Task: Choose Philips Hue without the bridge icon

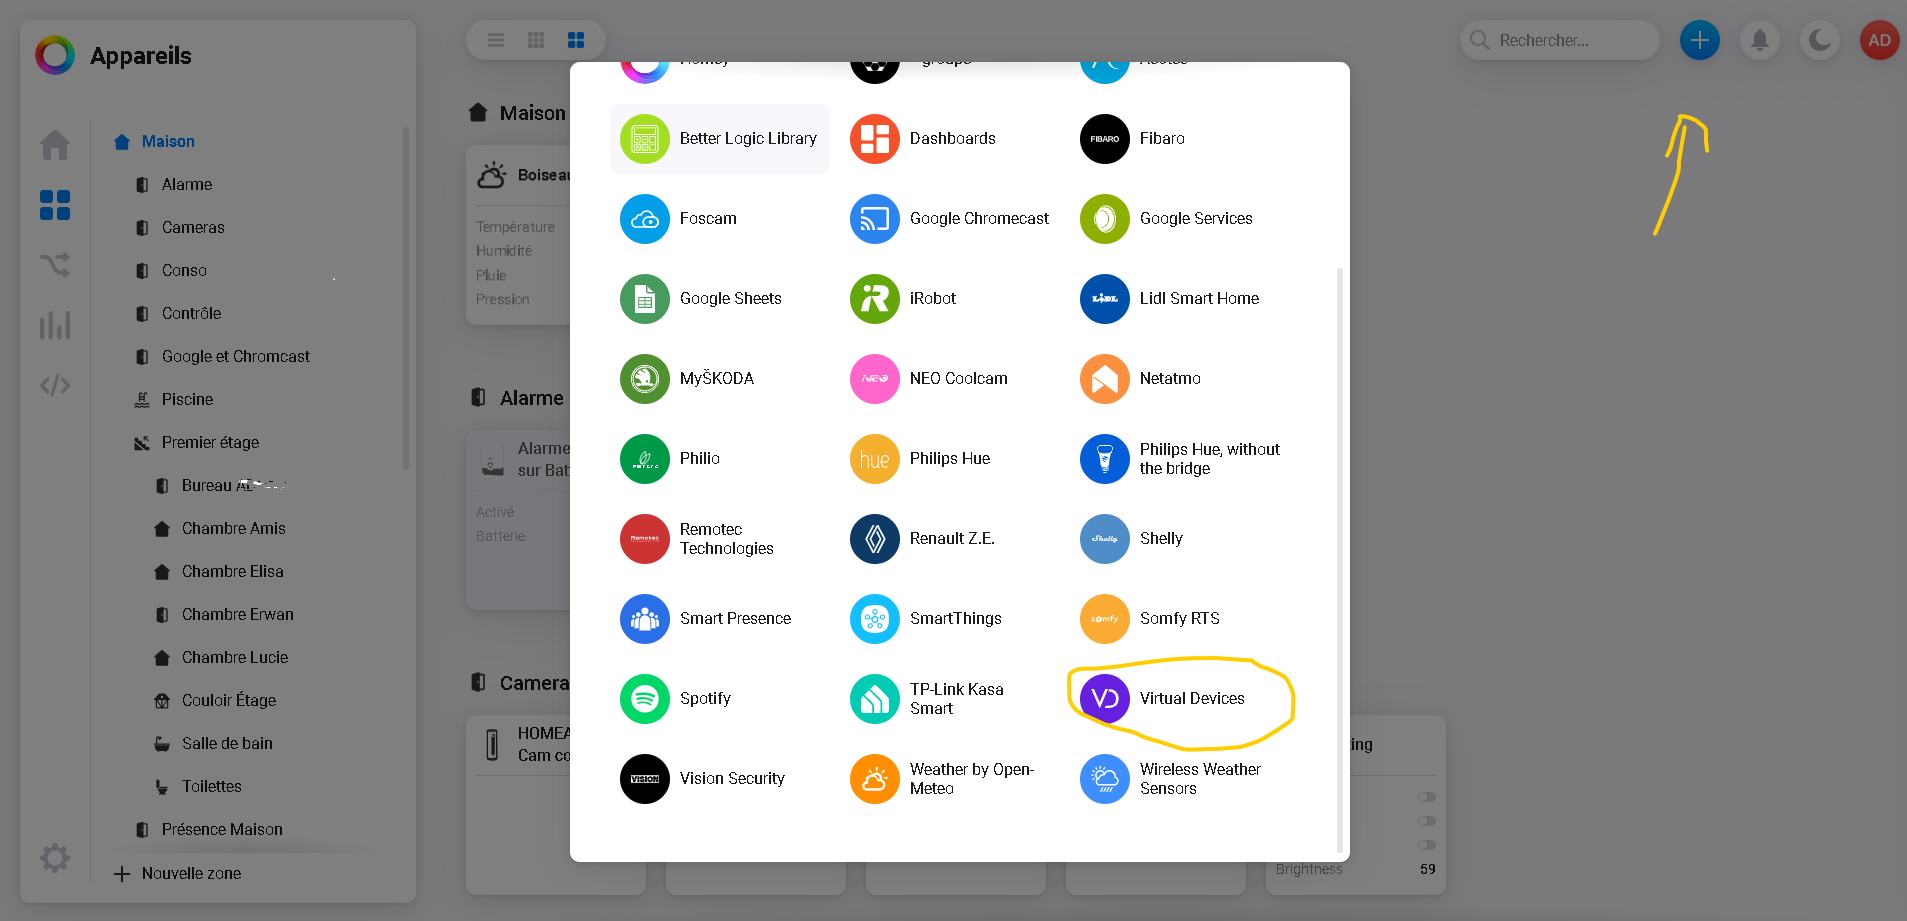Action: coord(1105,459)
